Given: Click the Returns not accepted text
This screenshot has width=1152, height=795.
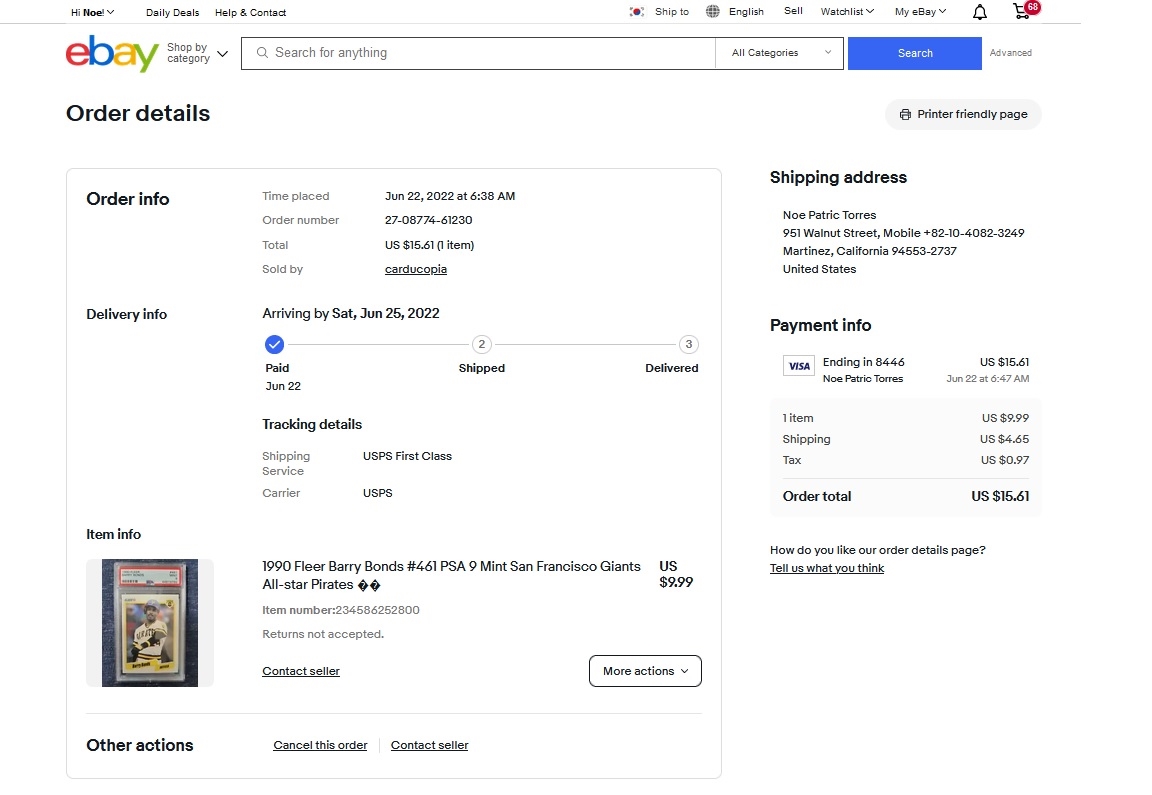Looking at the screenshot, I should pos(323,634).
